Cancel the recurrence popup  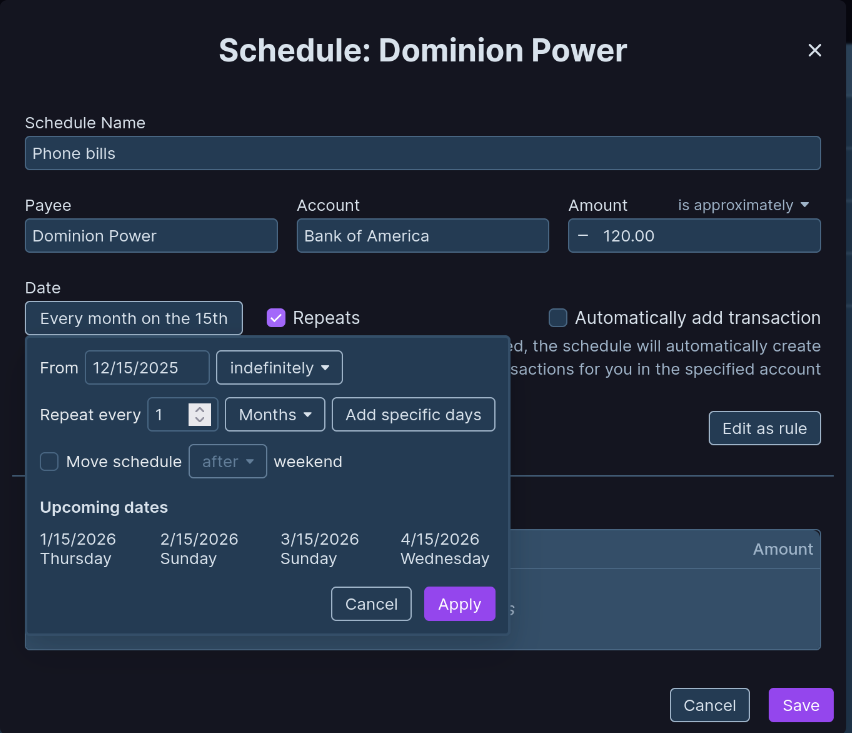click(x=371, y=604)
